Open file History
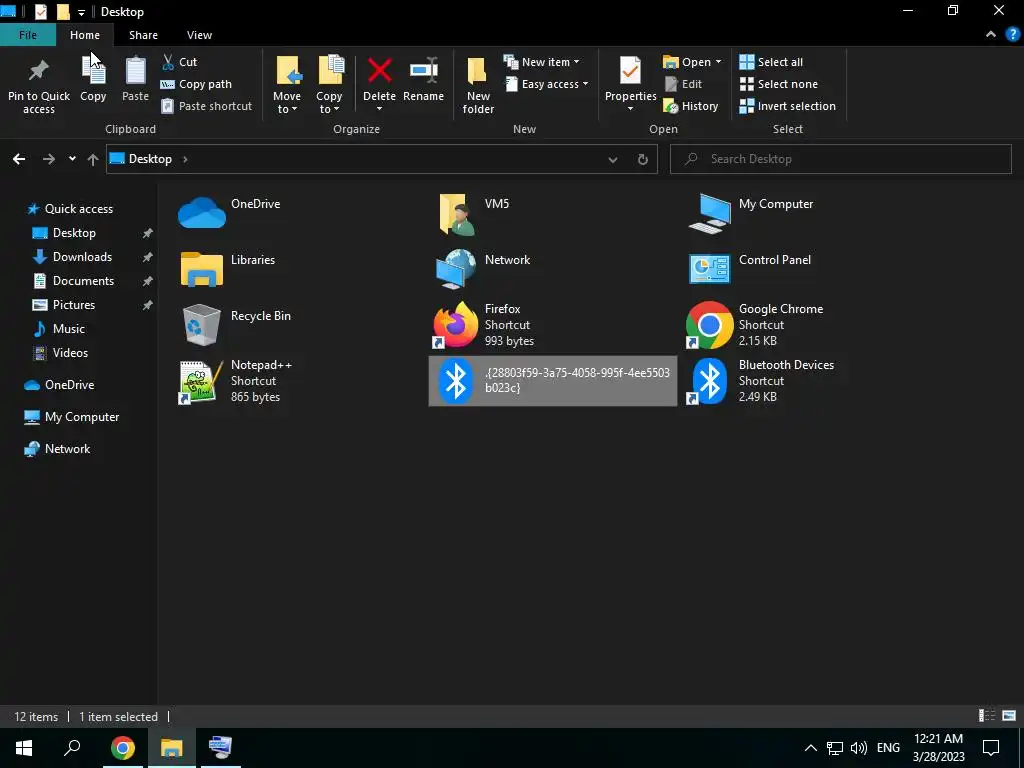This screenshot has width=1024, height=768. click(x=690, y=106)
